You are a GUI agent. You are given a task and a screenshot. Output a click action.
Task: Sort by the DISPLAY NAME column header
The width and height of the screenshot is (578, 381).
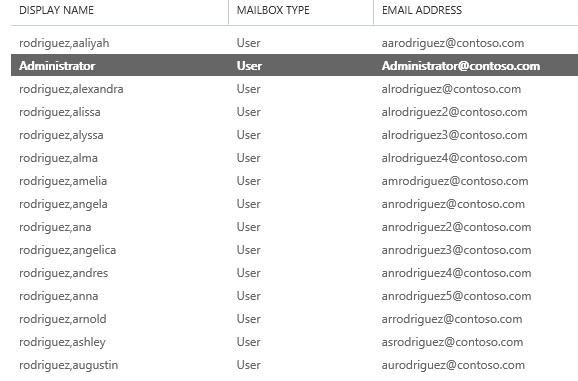(x=56, y=10)
